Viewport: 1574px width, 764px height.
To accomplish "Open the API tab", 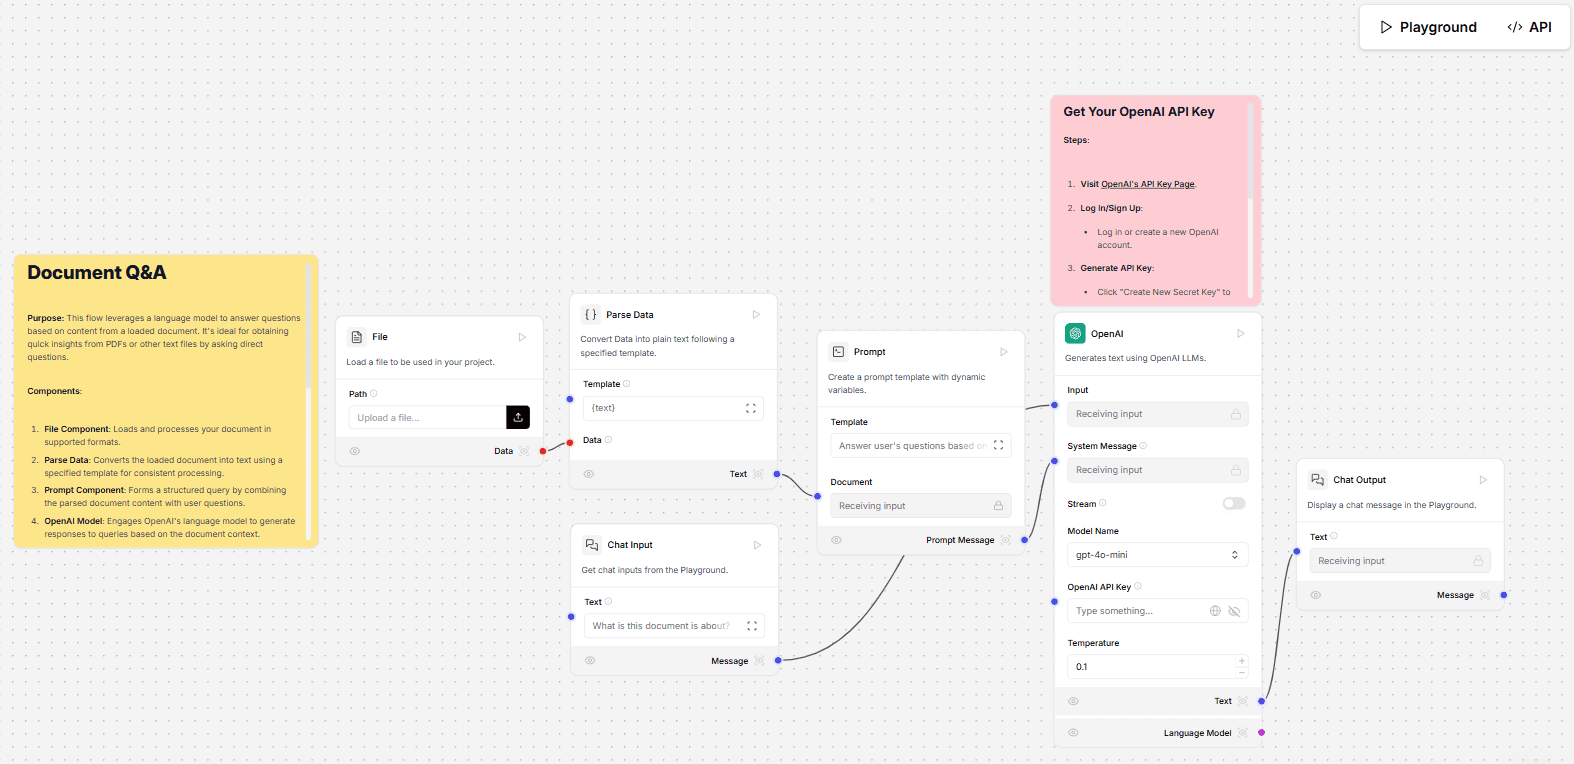I will coord(1530,27).
